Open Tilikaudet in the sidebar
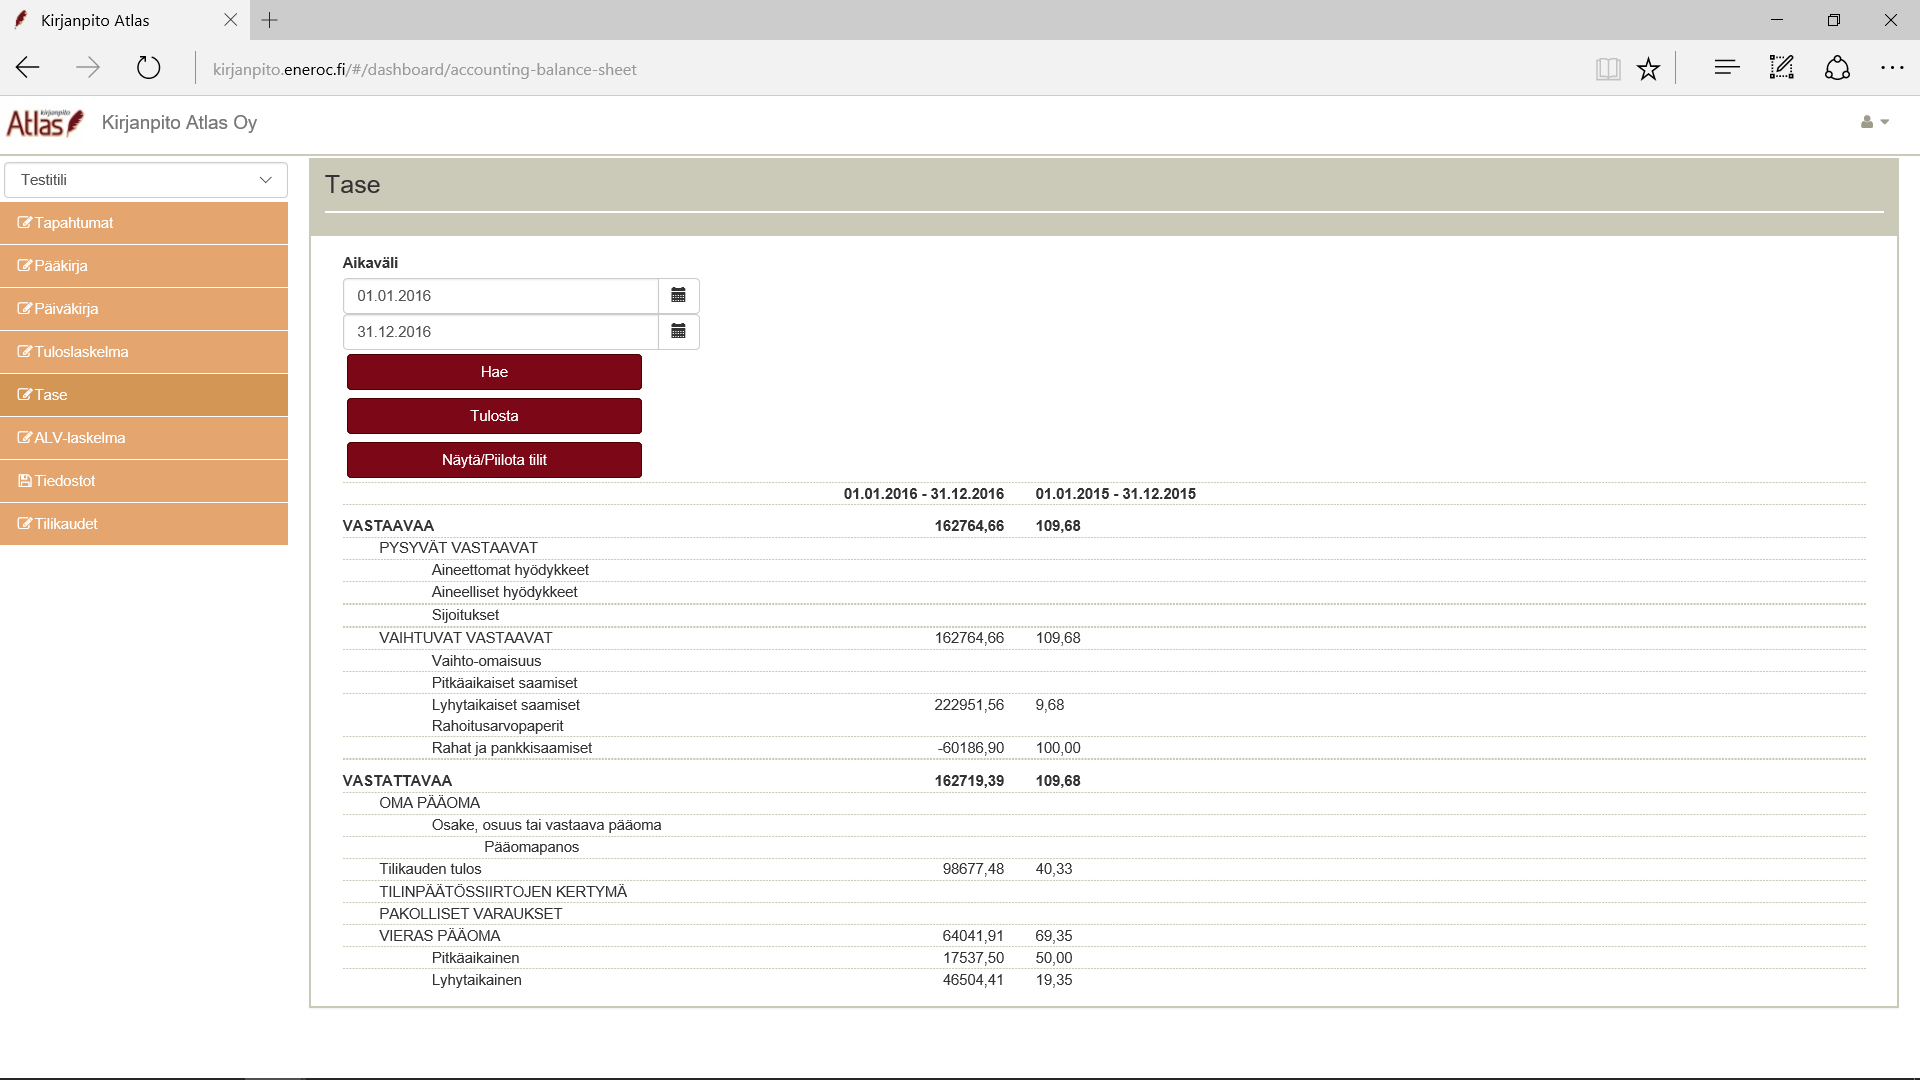The image size is (1920, 1080). [144, 524]
